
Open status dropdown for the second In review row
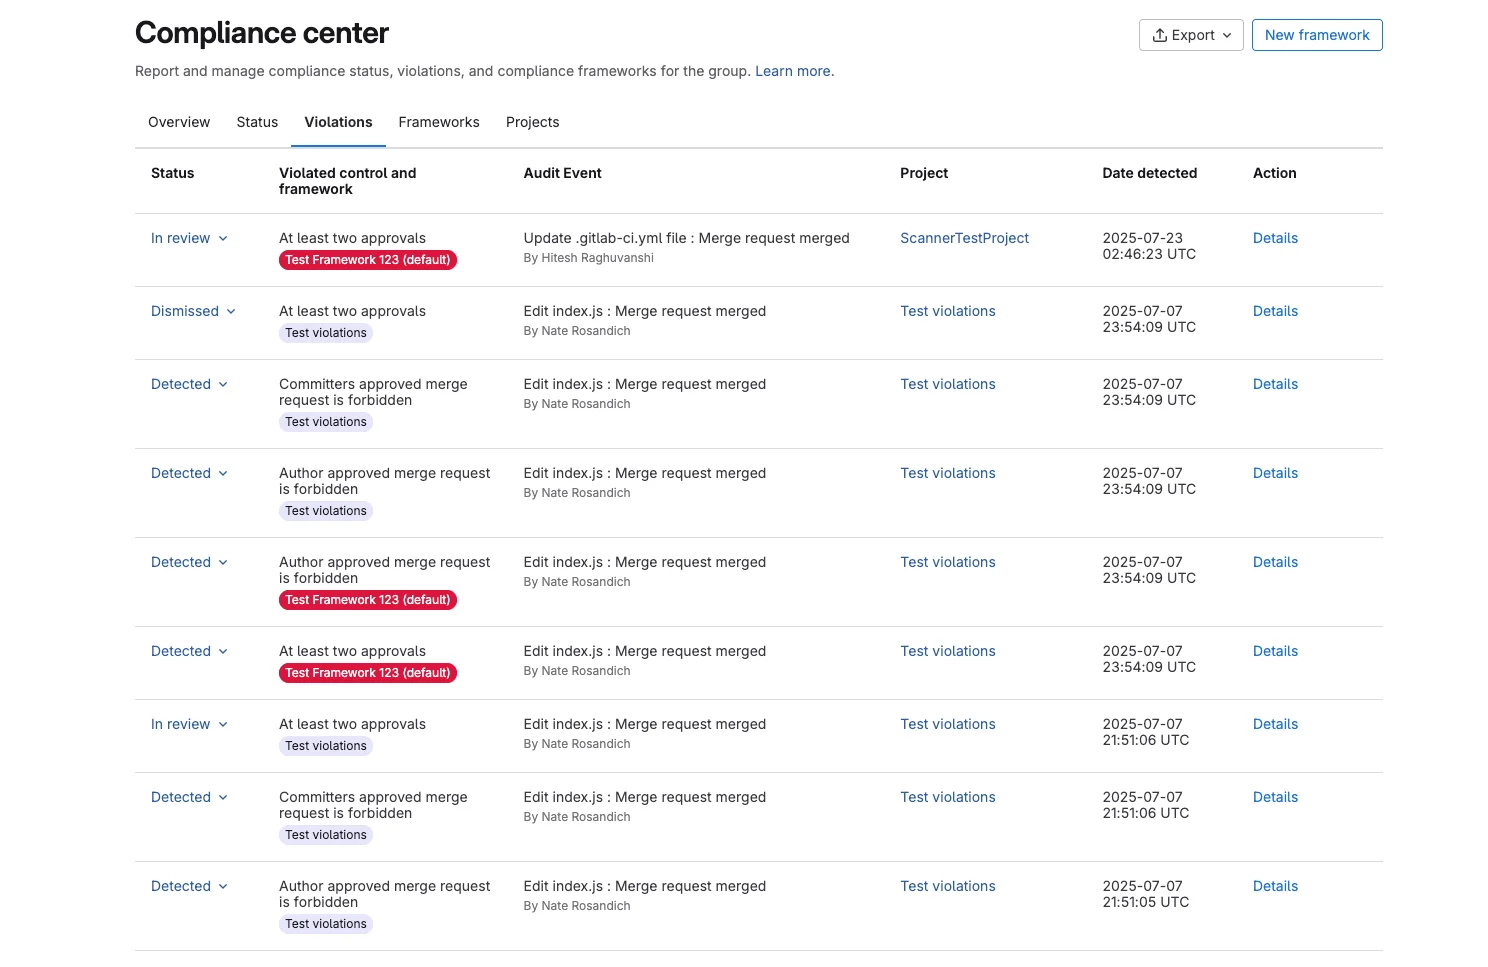(189, 723)
